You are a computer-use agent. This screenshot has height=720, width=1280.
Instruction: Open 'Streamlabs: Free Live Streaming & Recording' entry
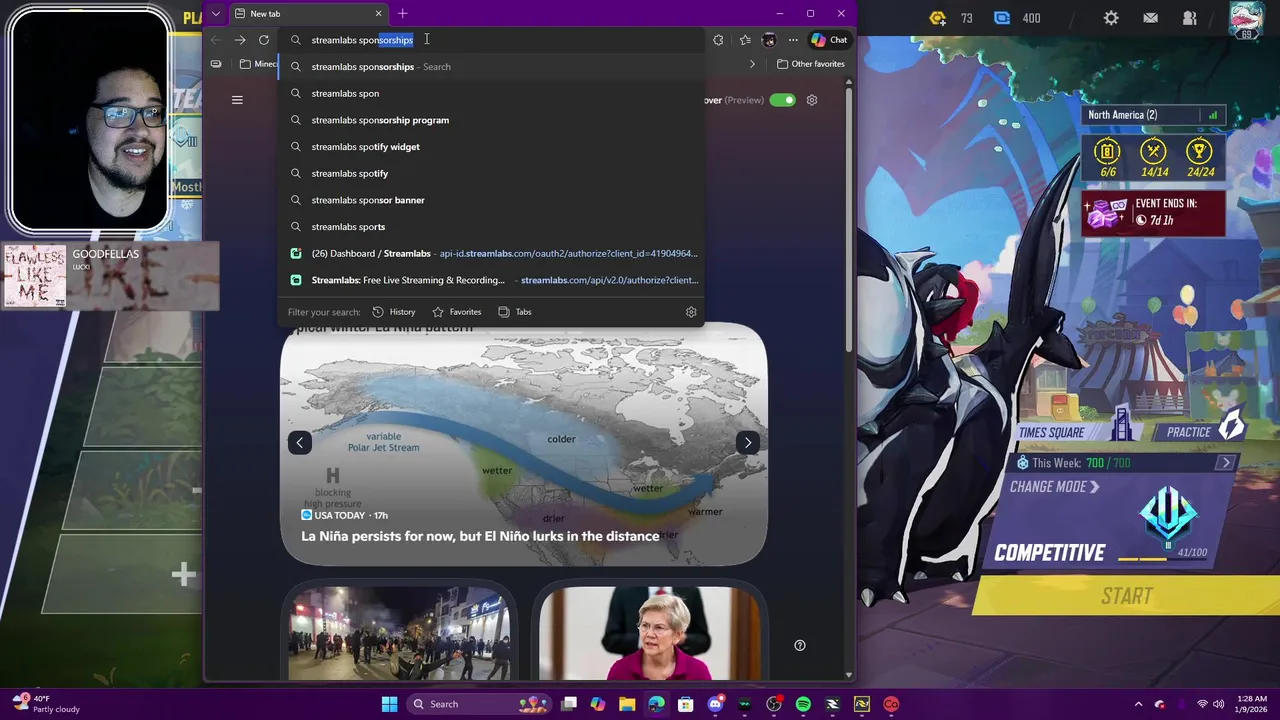click(491, 280)
